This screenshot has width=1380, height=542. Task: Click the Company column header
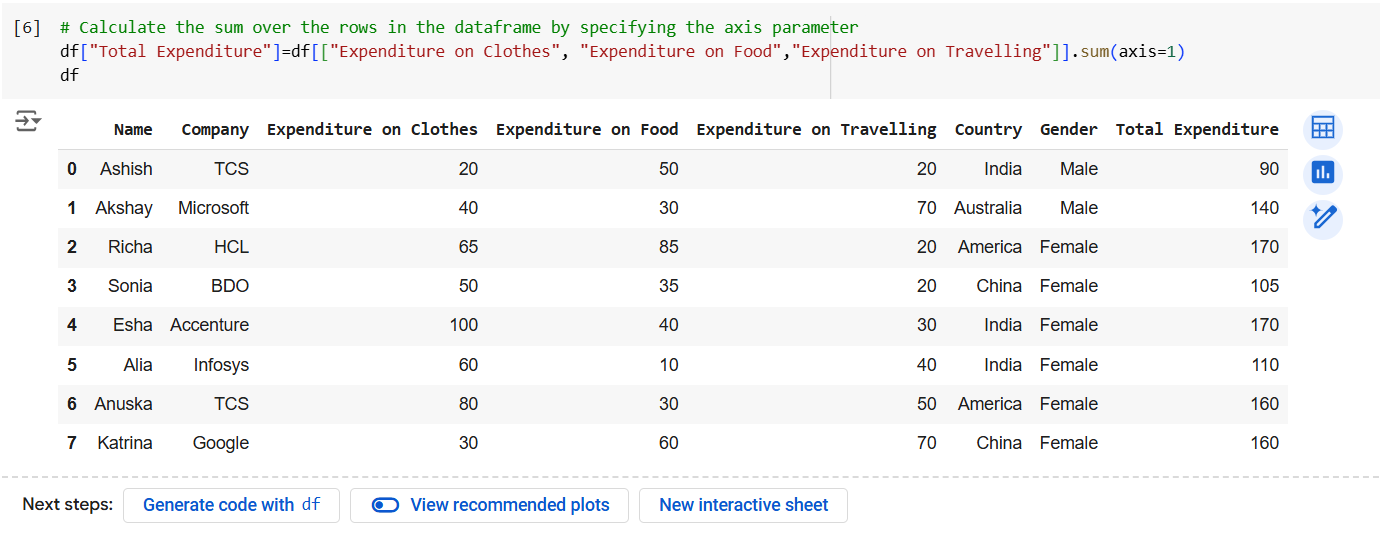point(215,129)
